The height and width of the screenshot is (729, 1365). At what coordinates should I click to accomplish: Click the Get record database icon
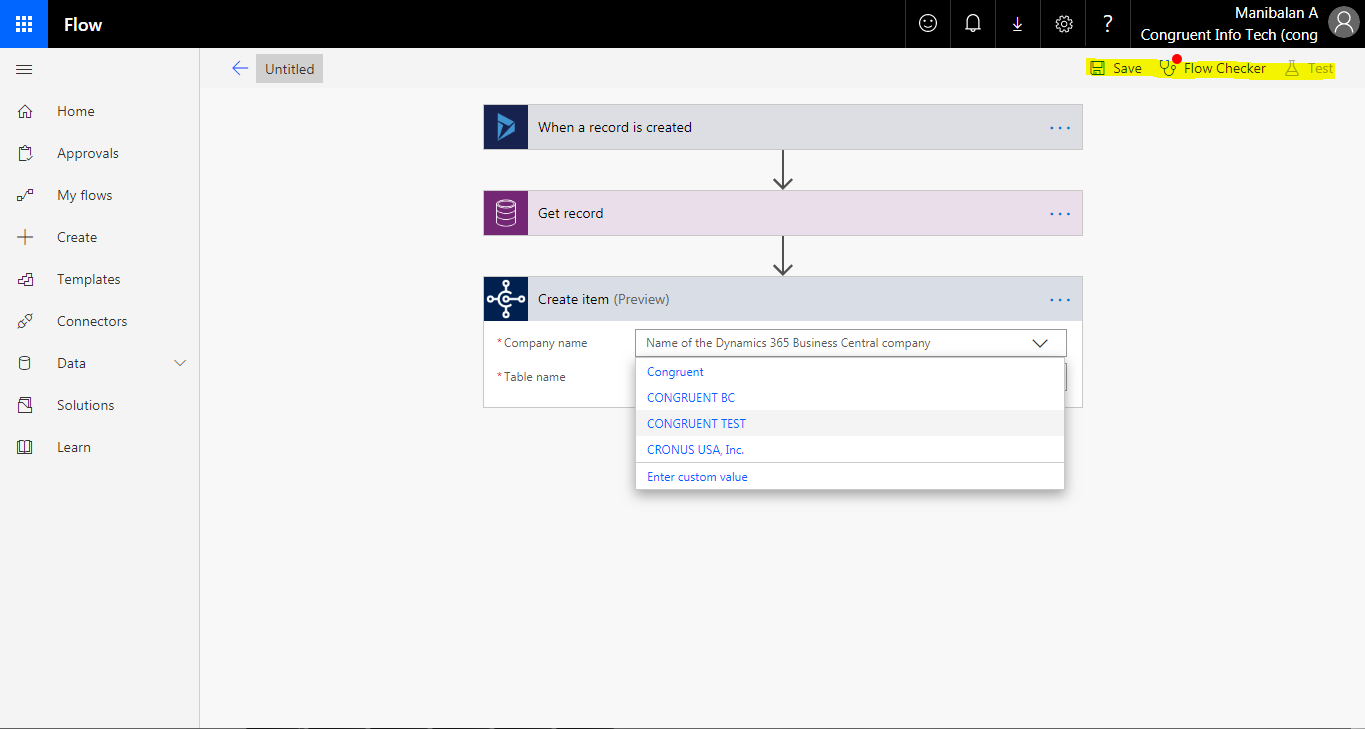(x=506, y=213)
